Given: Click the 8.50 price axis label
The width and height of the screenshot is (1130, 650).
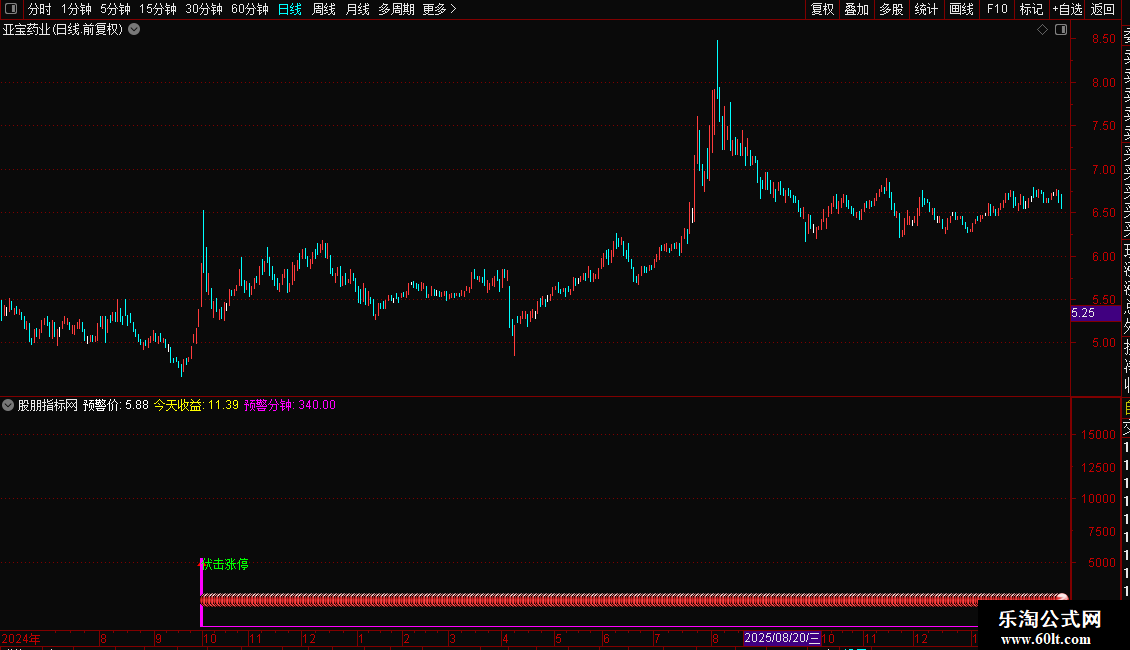Looking at the screenshot, I should (x=1103, y=39).
